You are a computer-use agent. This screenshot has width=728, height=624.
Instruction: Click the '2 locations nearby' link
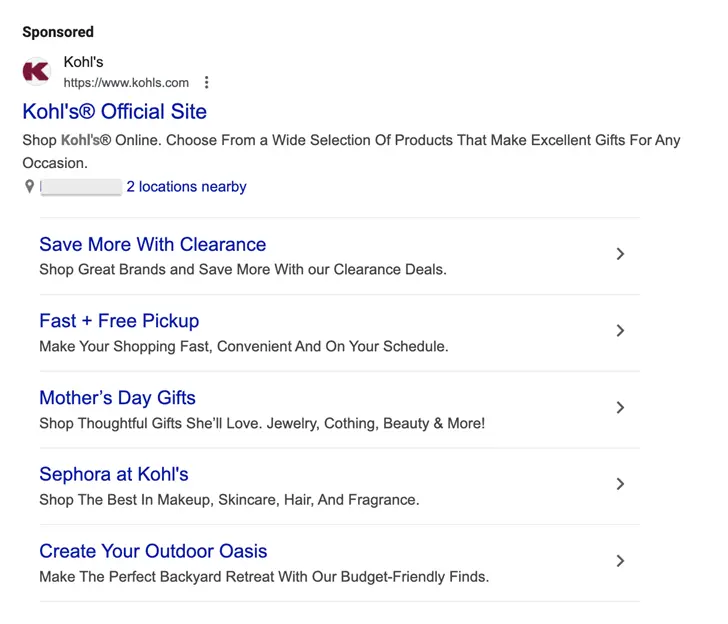(x=186, y=187)
